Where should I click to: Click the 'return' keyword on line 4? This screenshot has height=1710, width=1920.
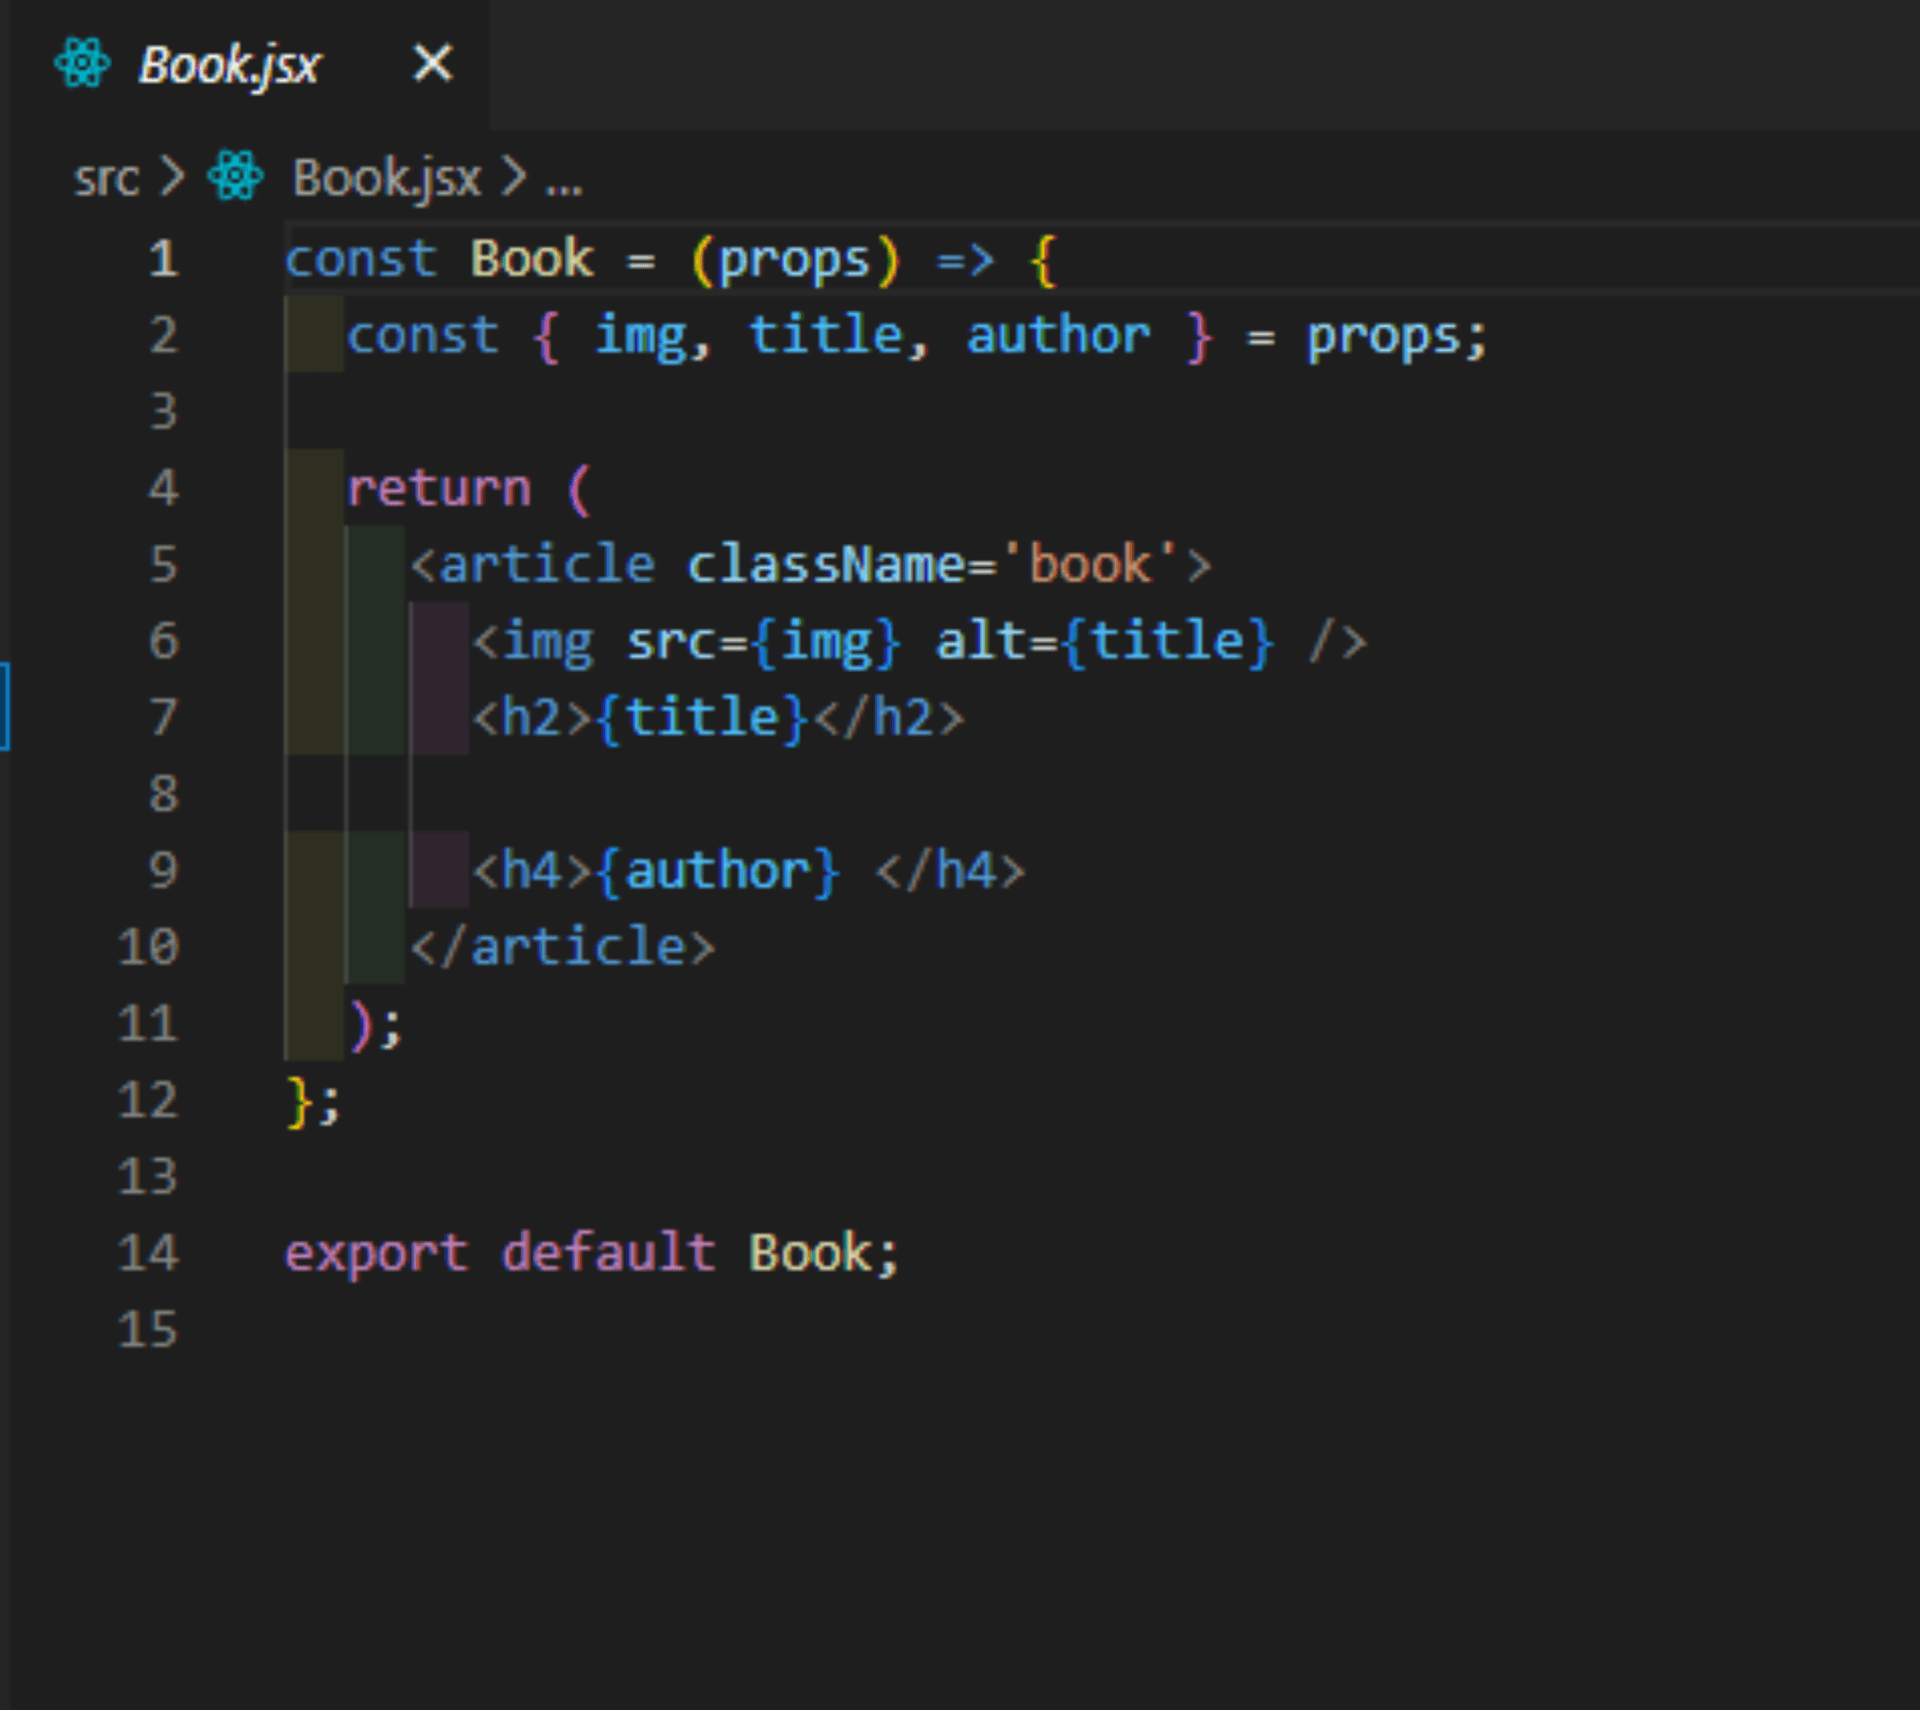438,489
